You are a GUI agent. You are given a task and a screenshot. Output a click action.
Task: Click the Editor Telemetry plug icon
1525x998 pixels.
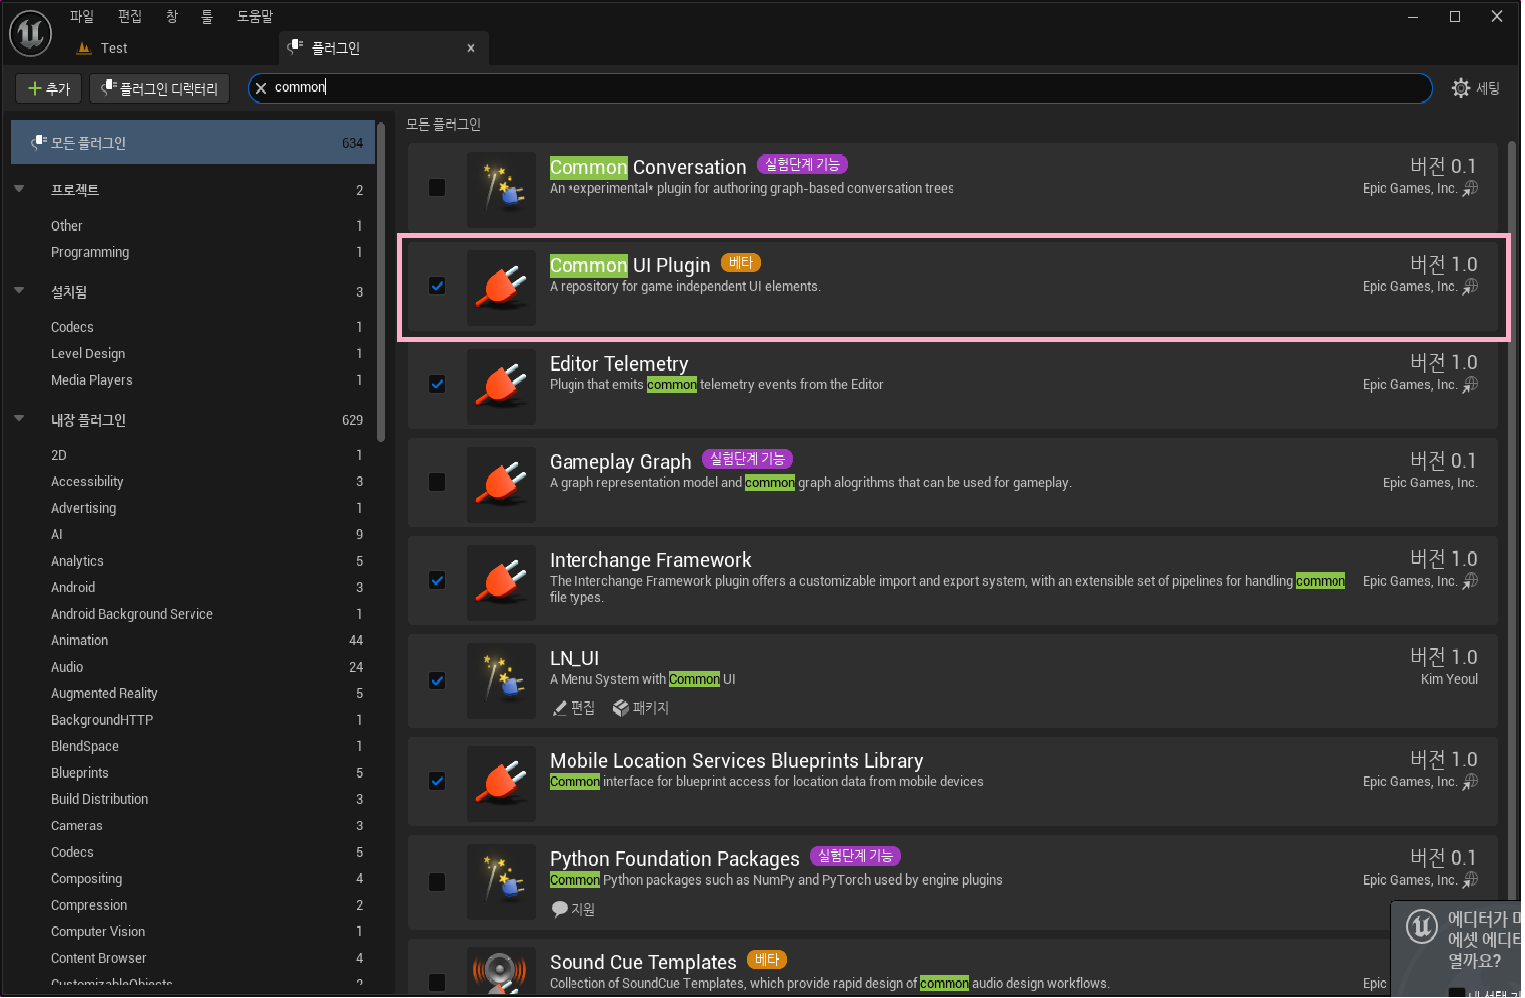tap(501, 385)
